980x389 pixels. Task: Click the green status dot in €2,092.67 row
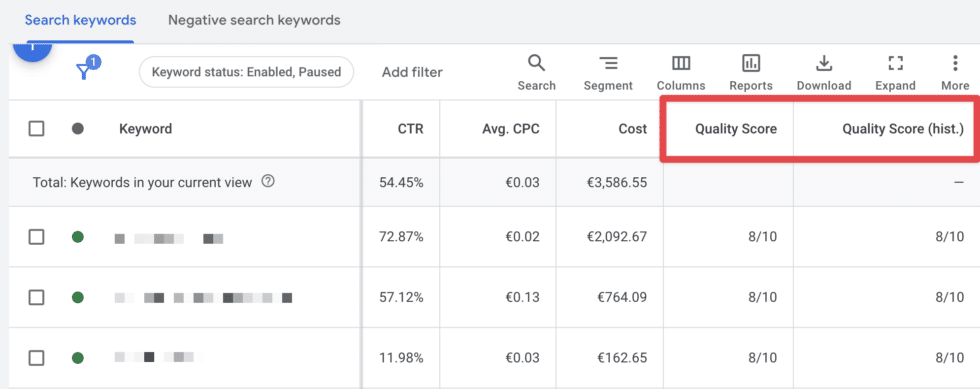click(78, 237)
